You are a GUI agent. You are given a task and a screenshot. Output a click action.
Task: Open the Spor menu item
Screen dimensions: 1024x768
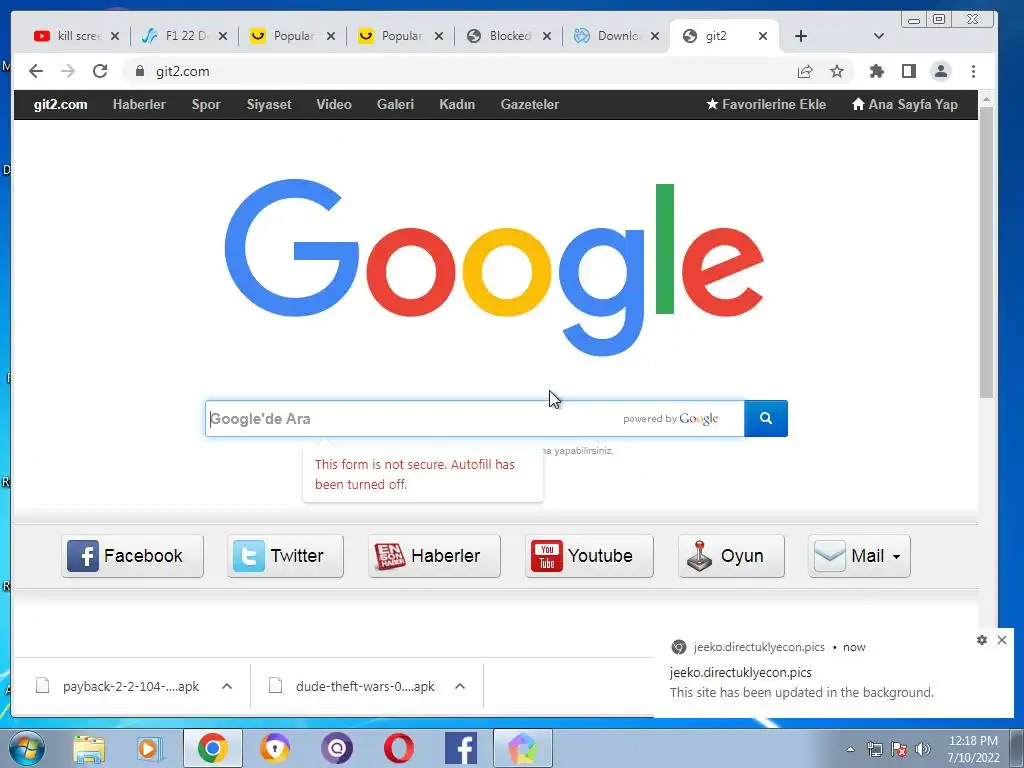click(x=206, y=104)
